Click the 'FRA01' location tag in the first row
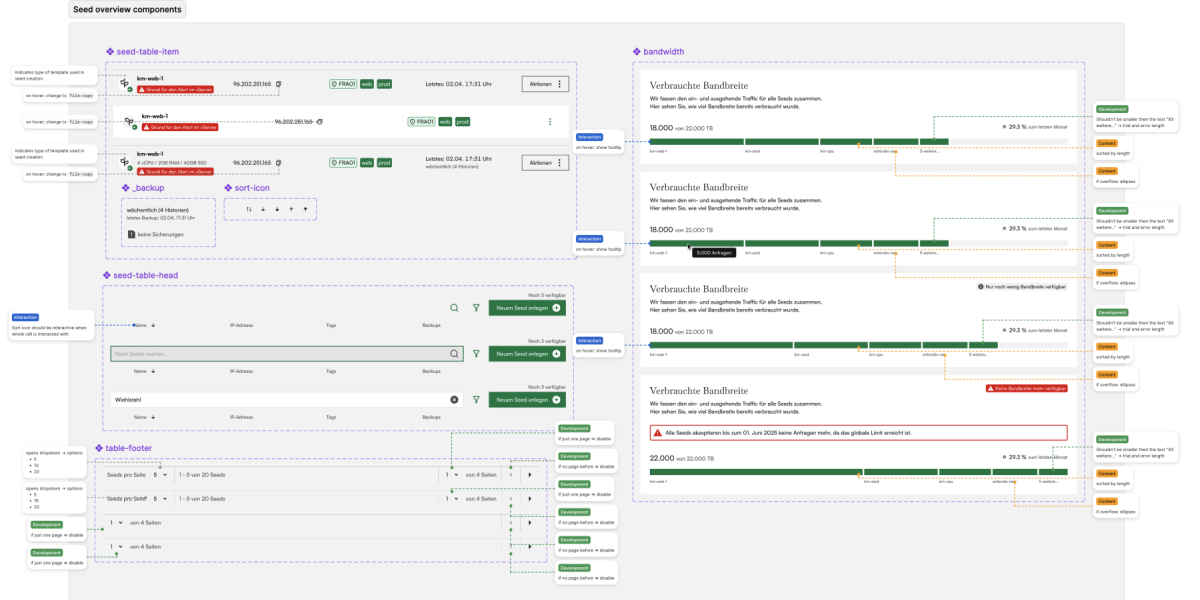 click(x=343, y=84)
